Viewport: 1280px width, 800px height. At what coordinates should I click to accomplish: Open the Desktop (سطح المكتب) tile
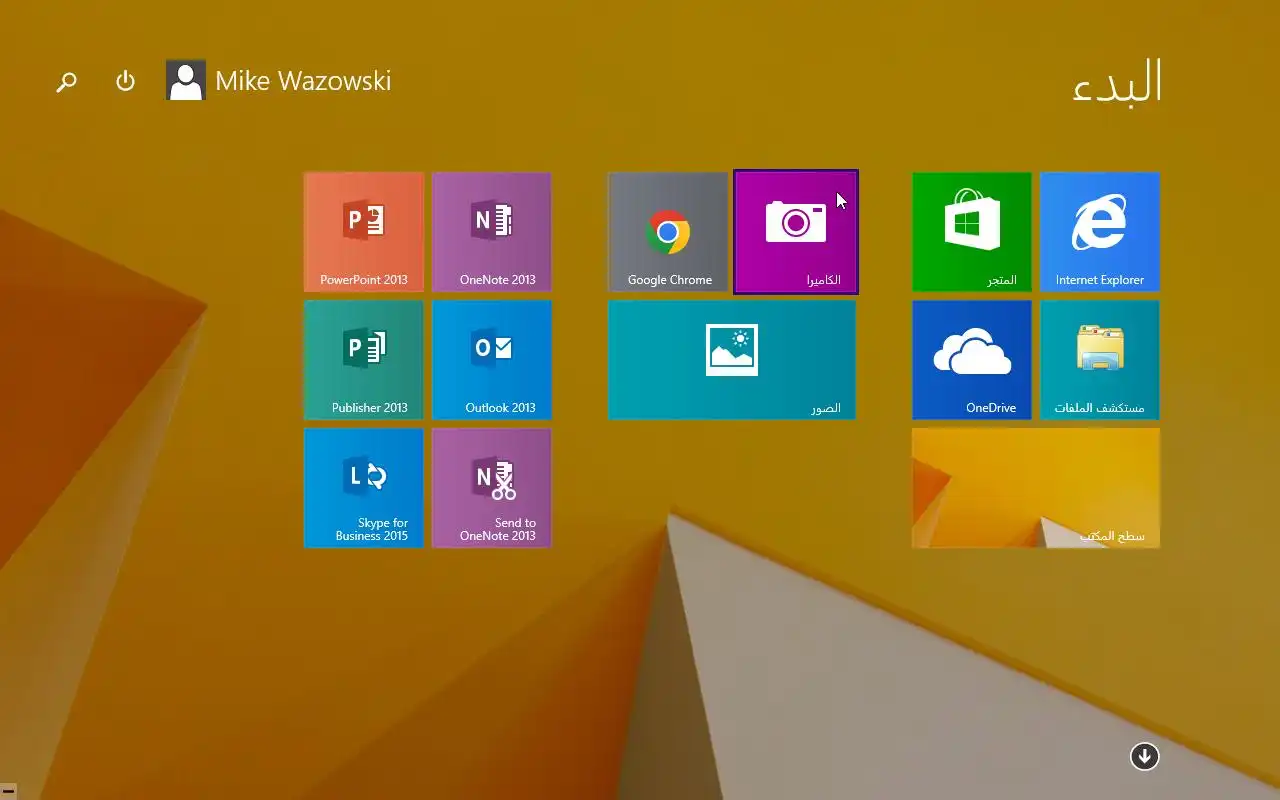[1036, 488]
